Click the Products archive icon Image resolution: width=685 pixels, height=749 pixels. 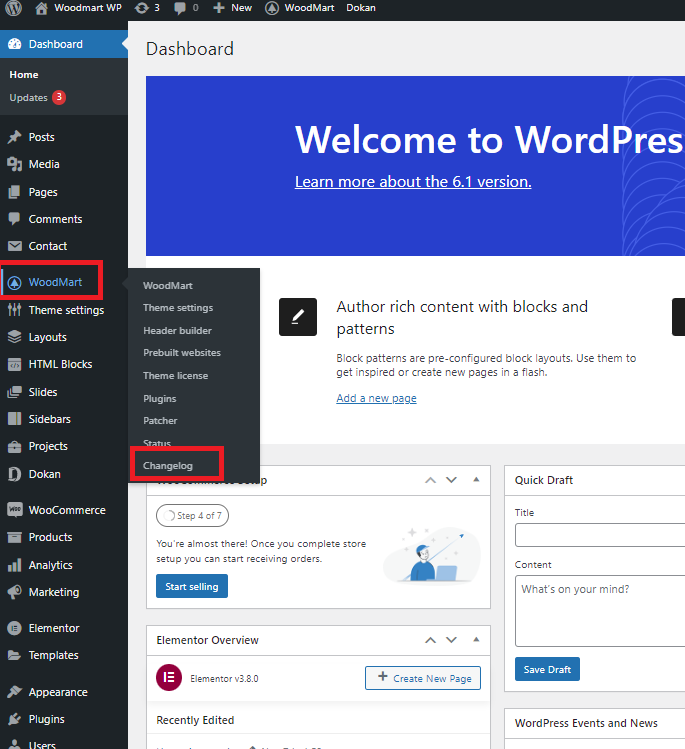point(15,537)
